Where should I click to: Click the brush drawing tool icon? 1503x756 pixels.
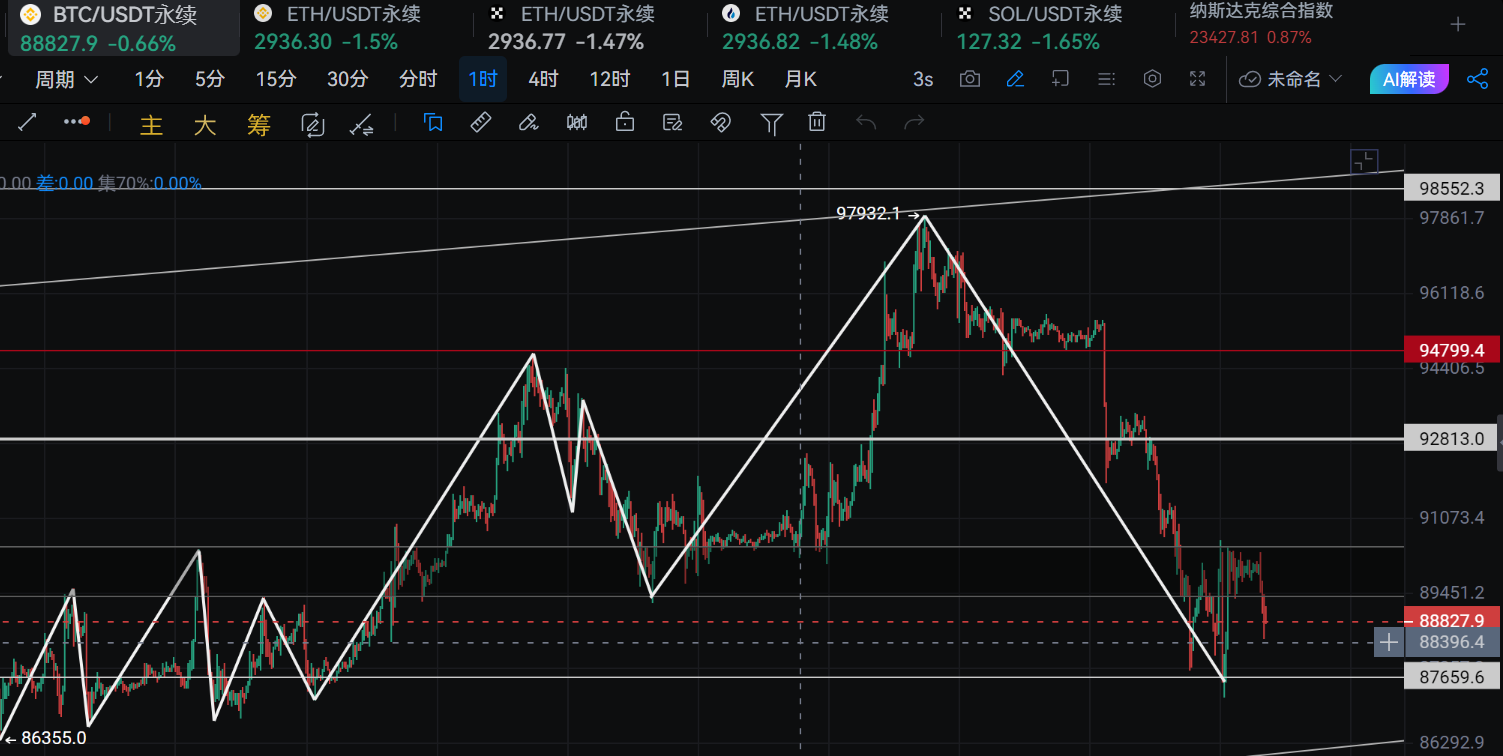click(528, 122)
